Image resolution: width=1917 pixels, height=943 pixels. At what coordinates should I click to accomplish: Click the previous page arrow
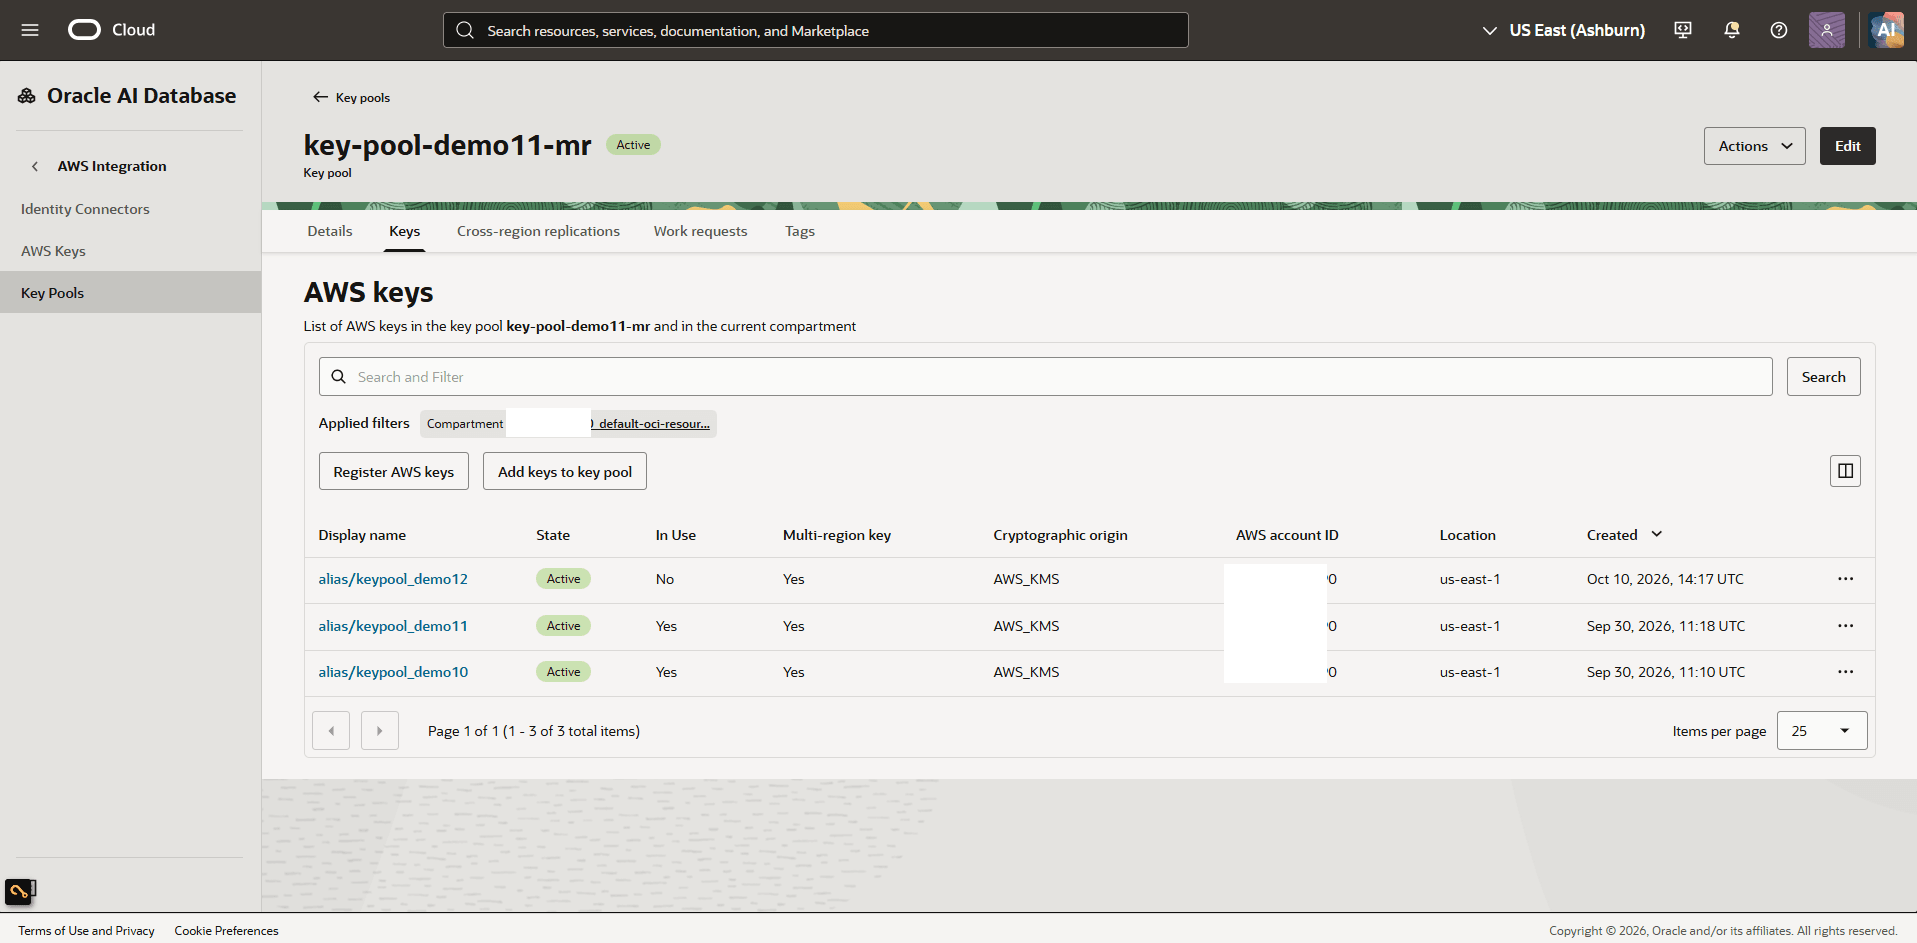pos(331,731)
